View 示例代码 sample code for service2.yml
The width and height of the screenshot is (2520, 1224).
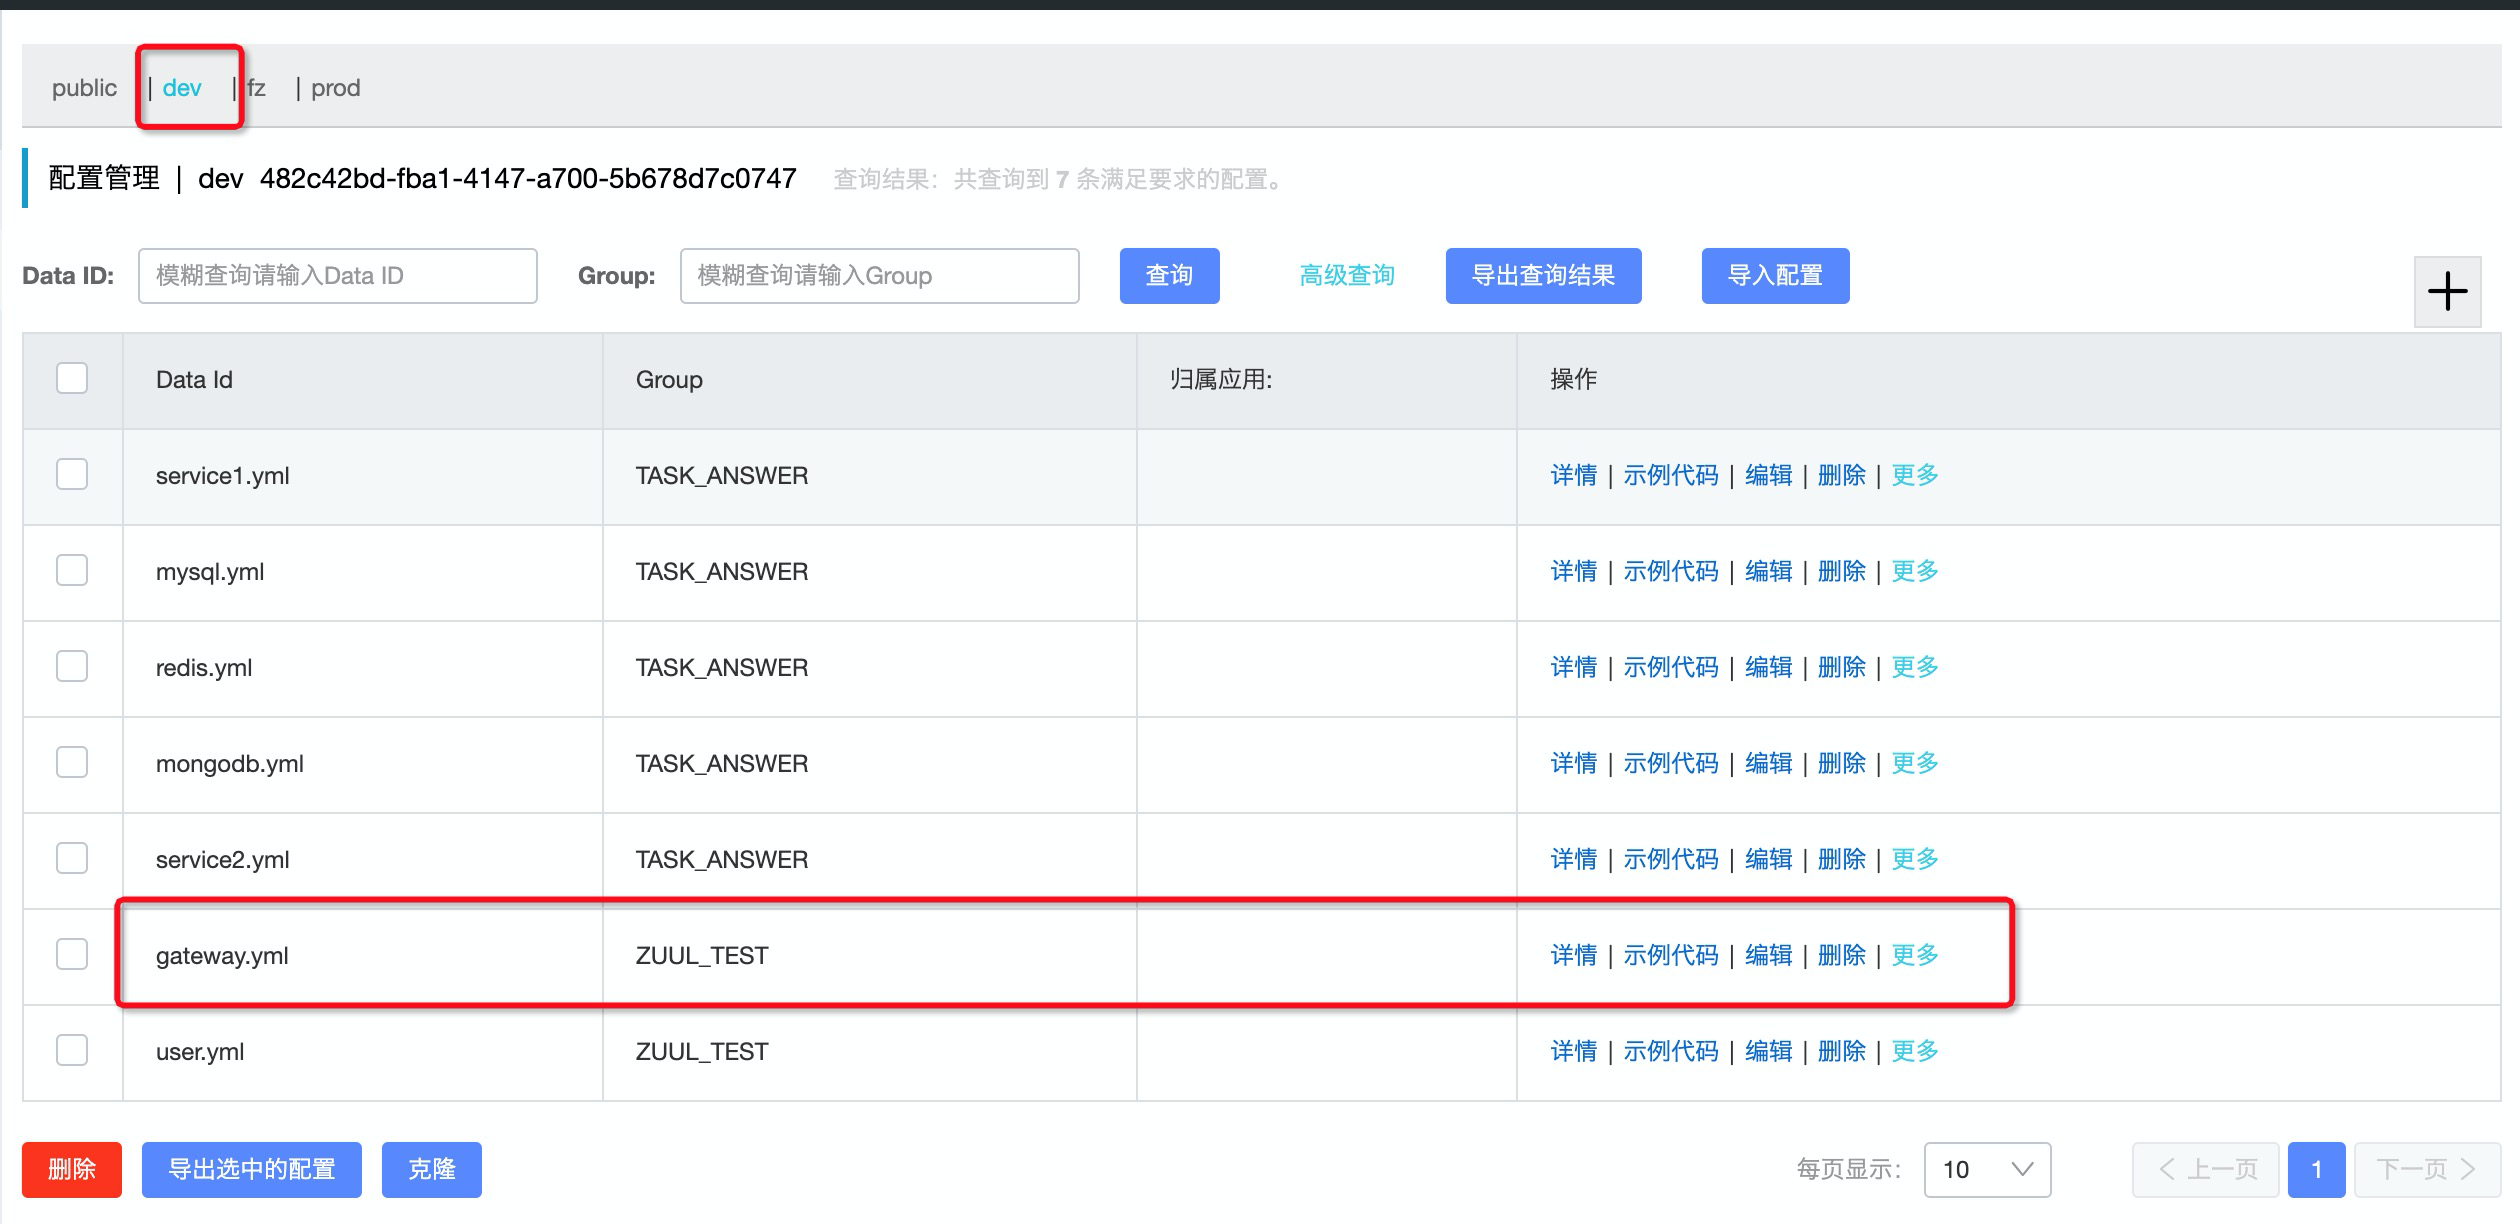1671,859
